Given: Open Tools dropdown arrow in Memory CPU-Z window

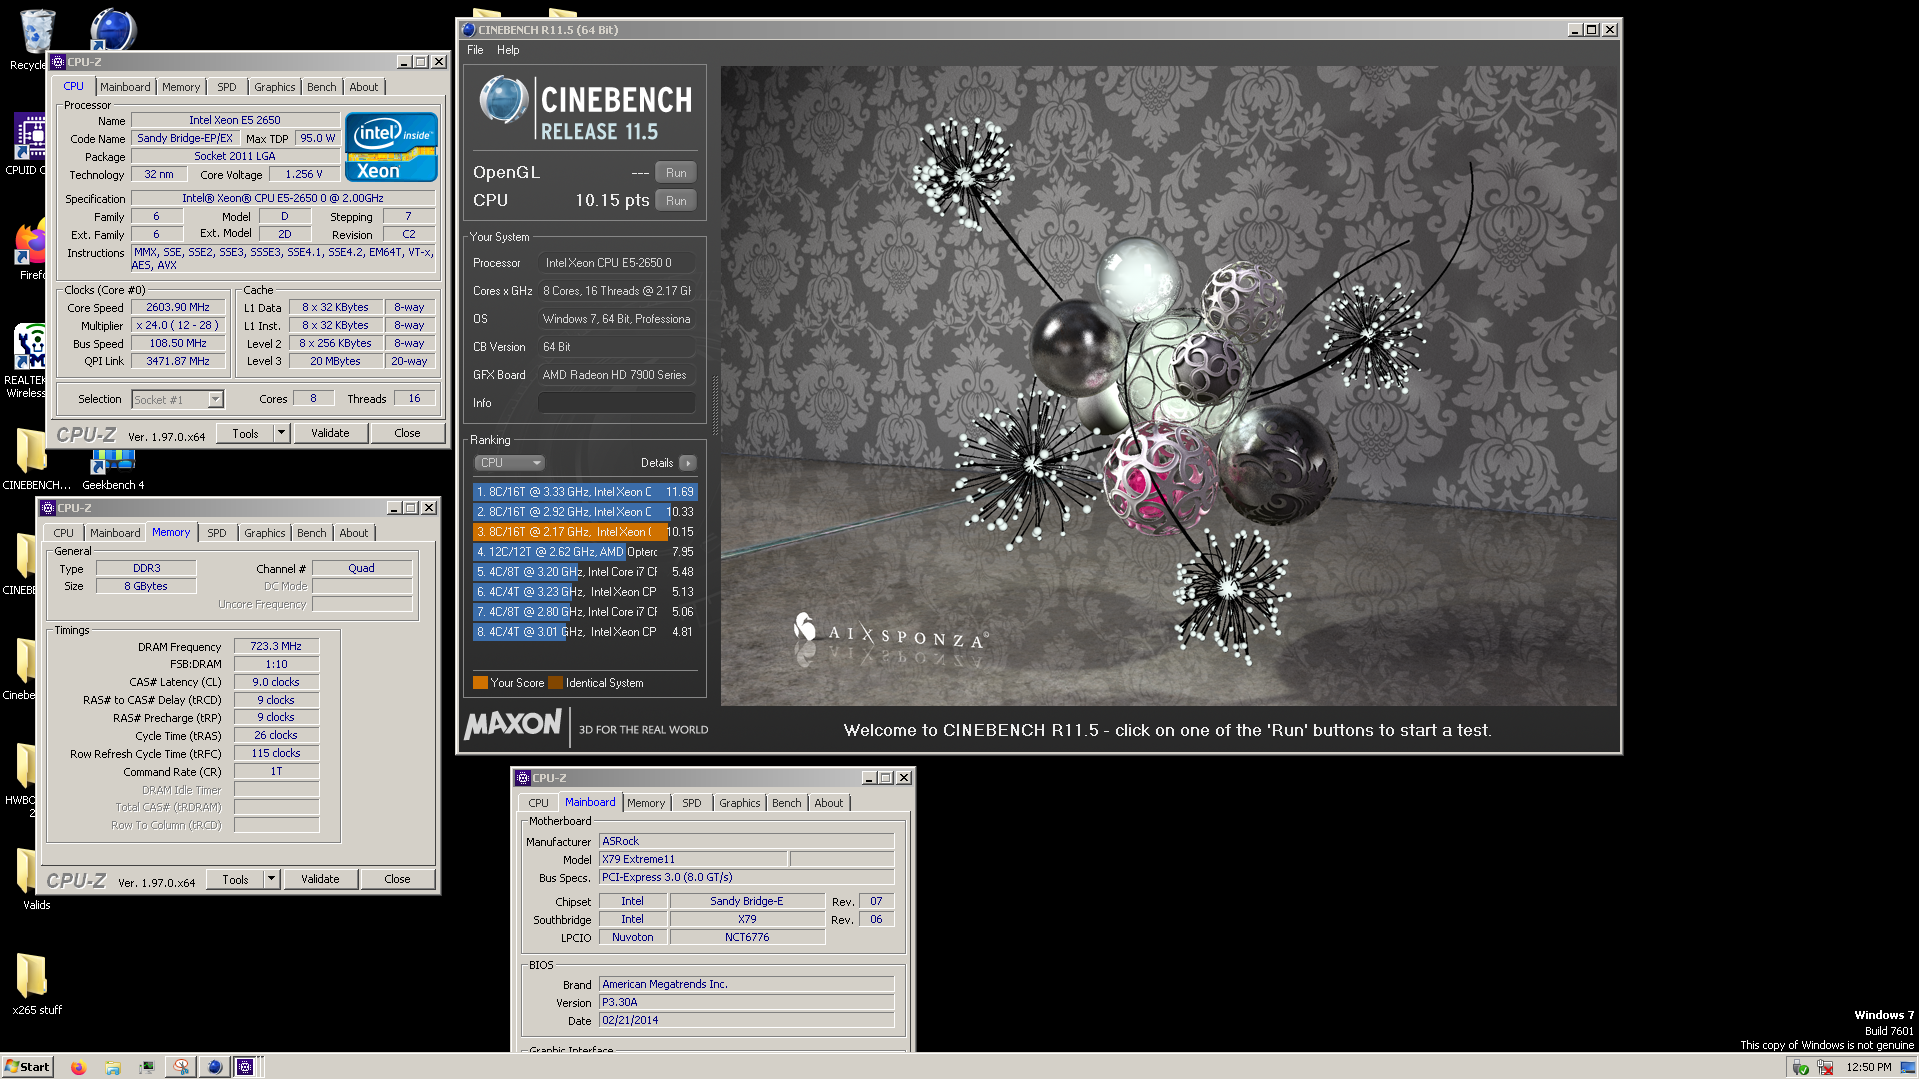Looking at the screenshot, I should click(272, 880).
